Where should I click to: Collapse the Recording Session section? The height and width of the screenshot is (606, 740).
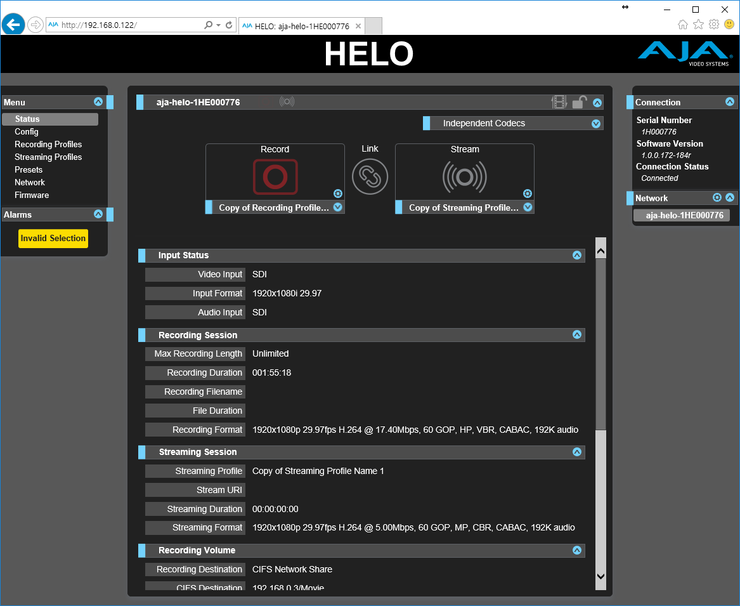click(x=577, y=334)
